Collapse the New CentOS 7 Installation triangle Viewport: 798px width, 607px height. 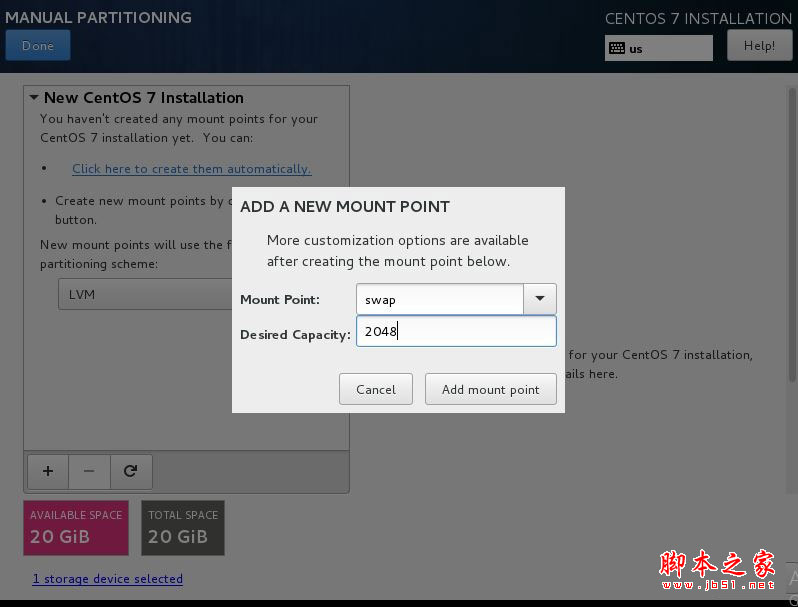(34, 98)
